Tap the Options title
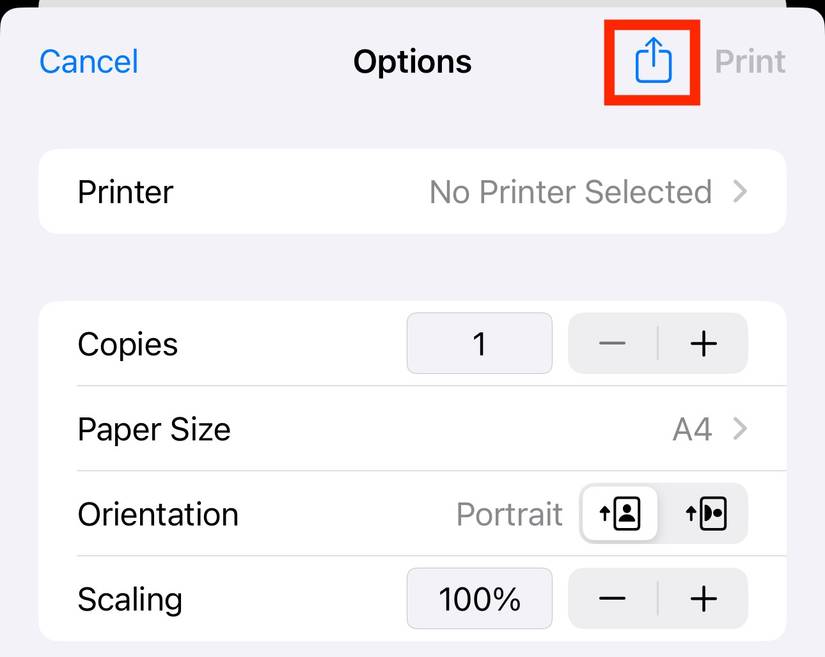Viewport: 825px width, 657px height. click(x=412, y=61)
